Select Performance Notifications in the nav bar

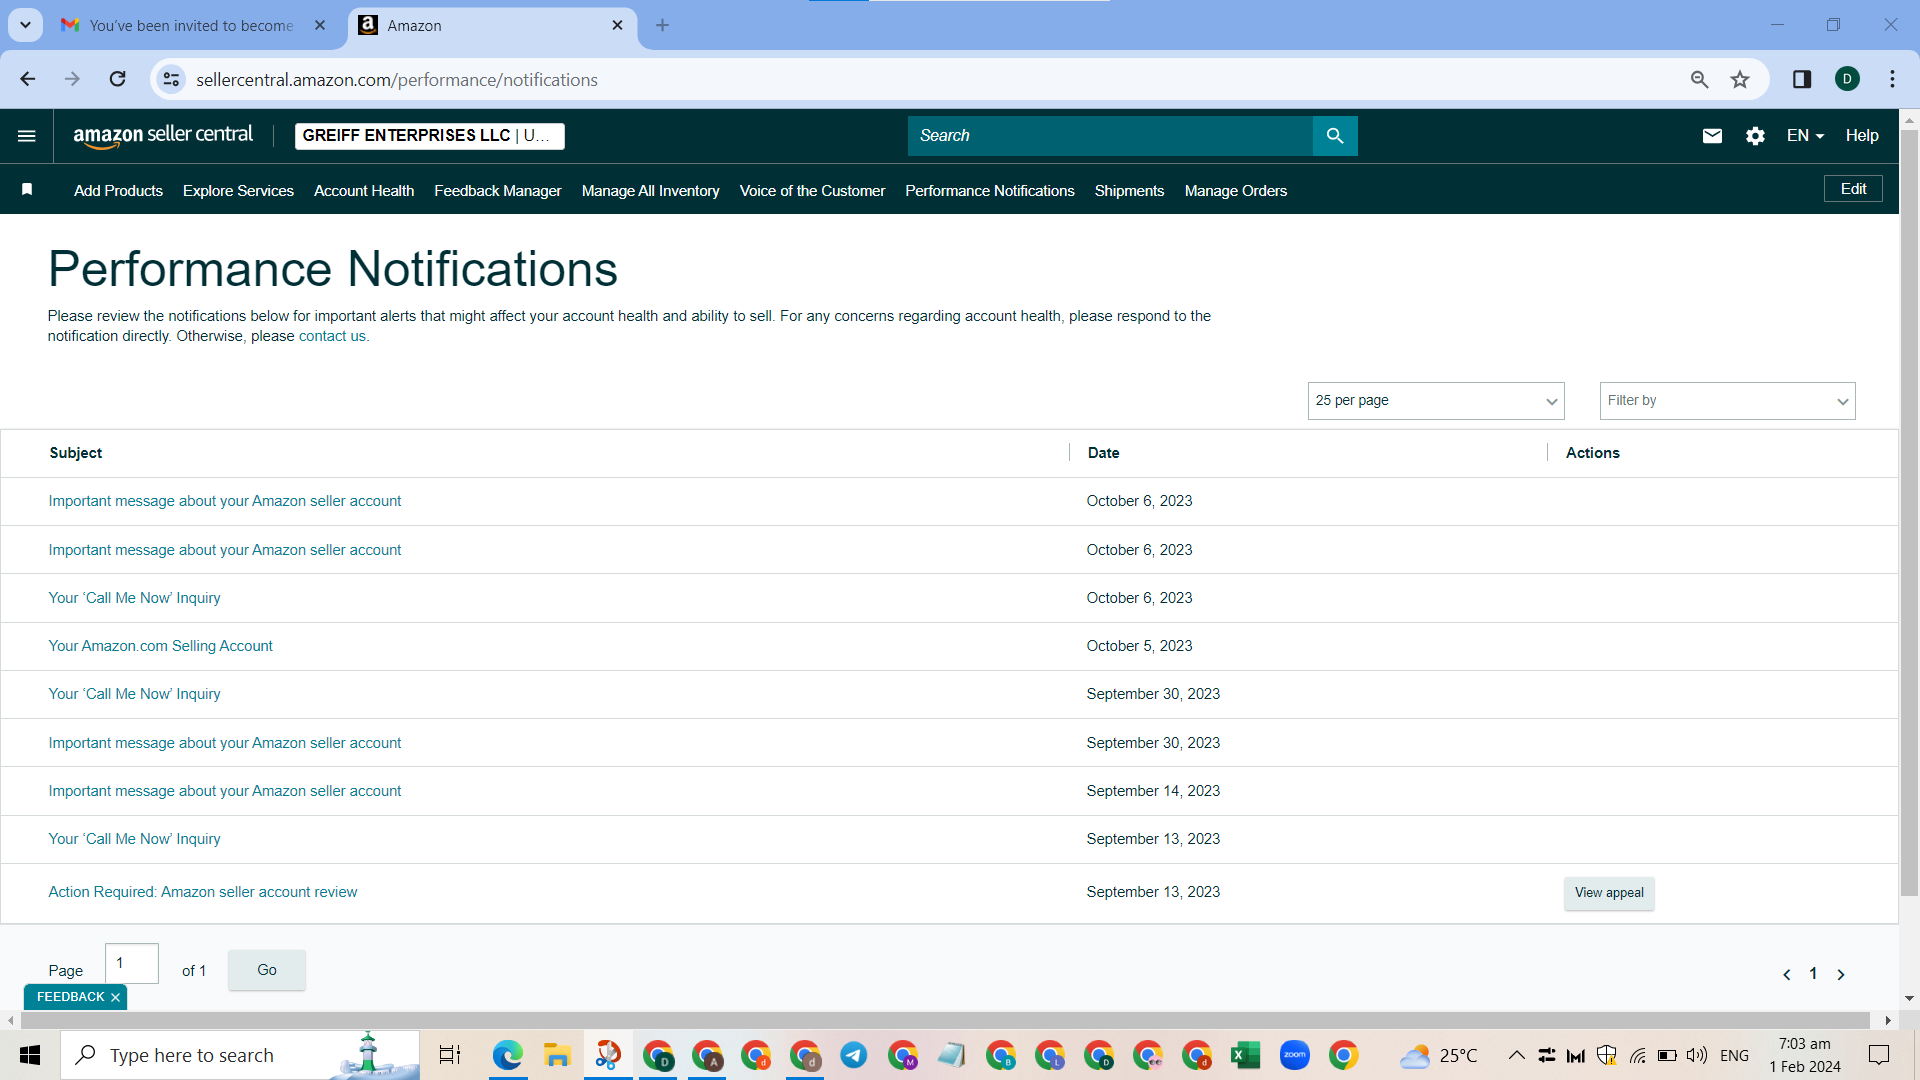[990, 191]
